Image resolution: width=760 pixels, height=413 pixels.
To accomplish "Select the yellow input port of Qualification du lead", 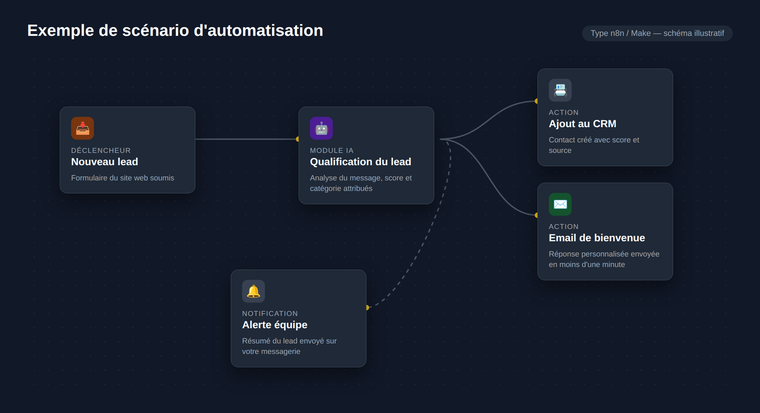I will tap(298, 139).
